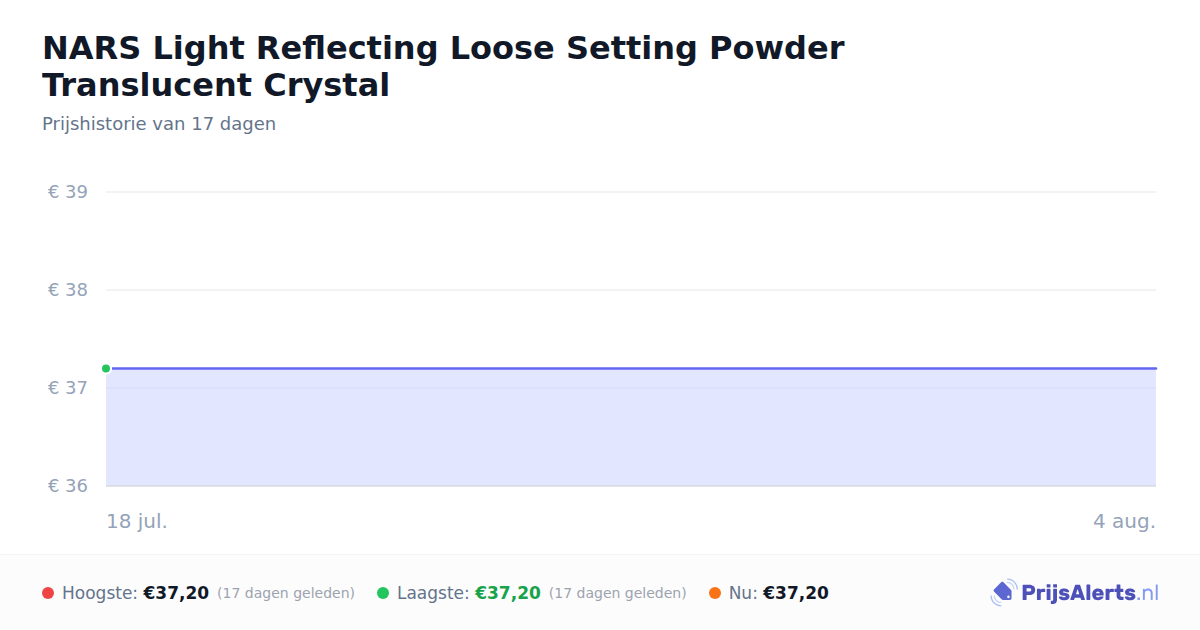
Task: Click the 4 aug. date axis label
Action: coord(1124,521)
